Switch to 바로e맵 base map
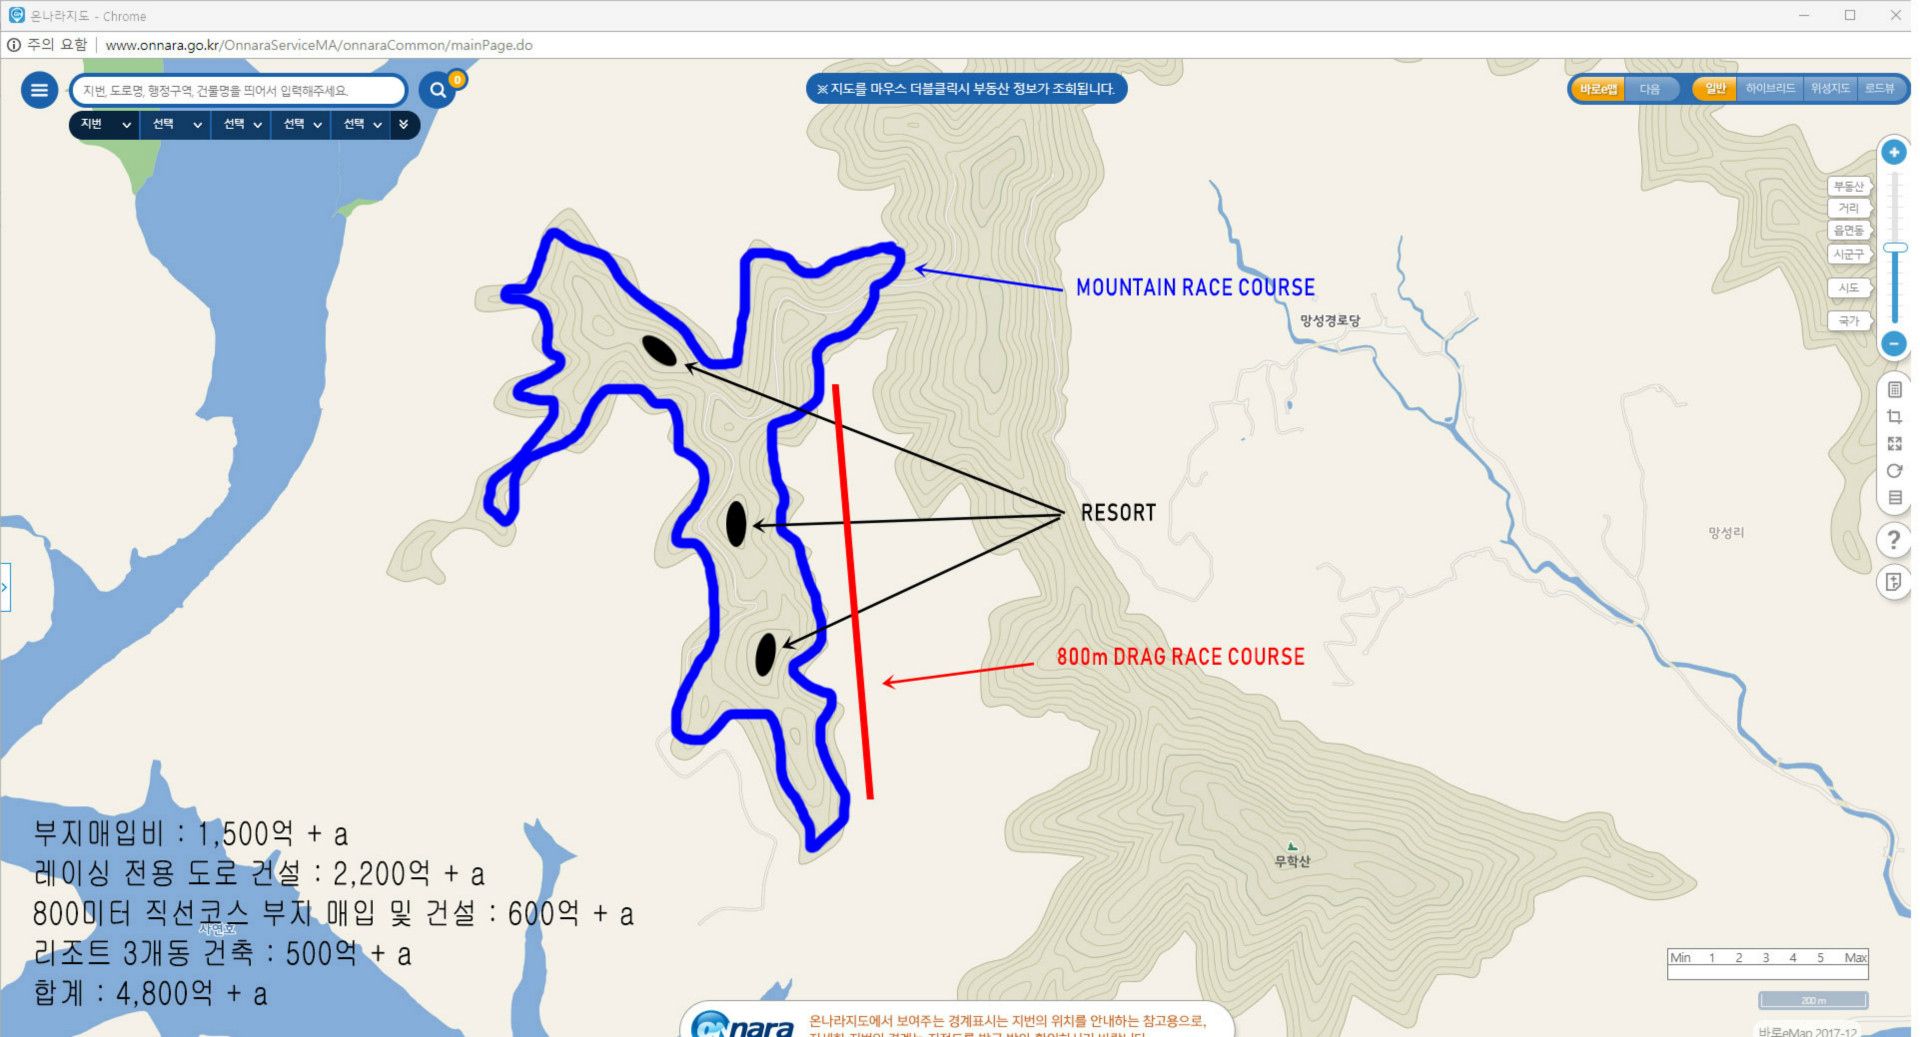The height and width of the screenshot is (1037, 1920). (x=1598, y=89)
